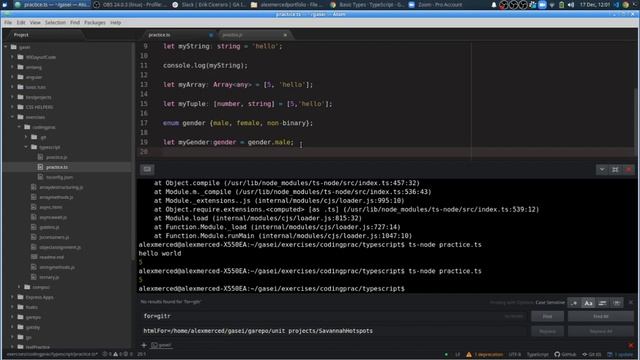Click the update notice in status bar
The height and width of the screenshot is (360, 640).
click(620, 354)
